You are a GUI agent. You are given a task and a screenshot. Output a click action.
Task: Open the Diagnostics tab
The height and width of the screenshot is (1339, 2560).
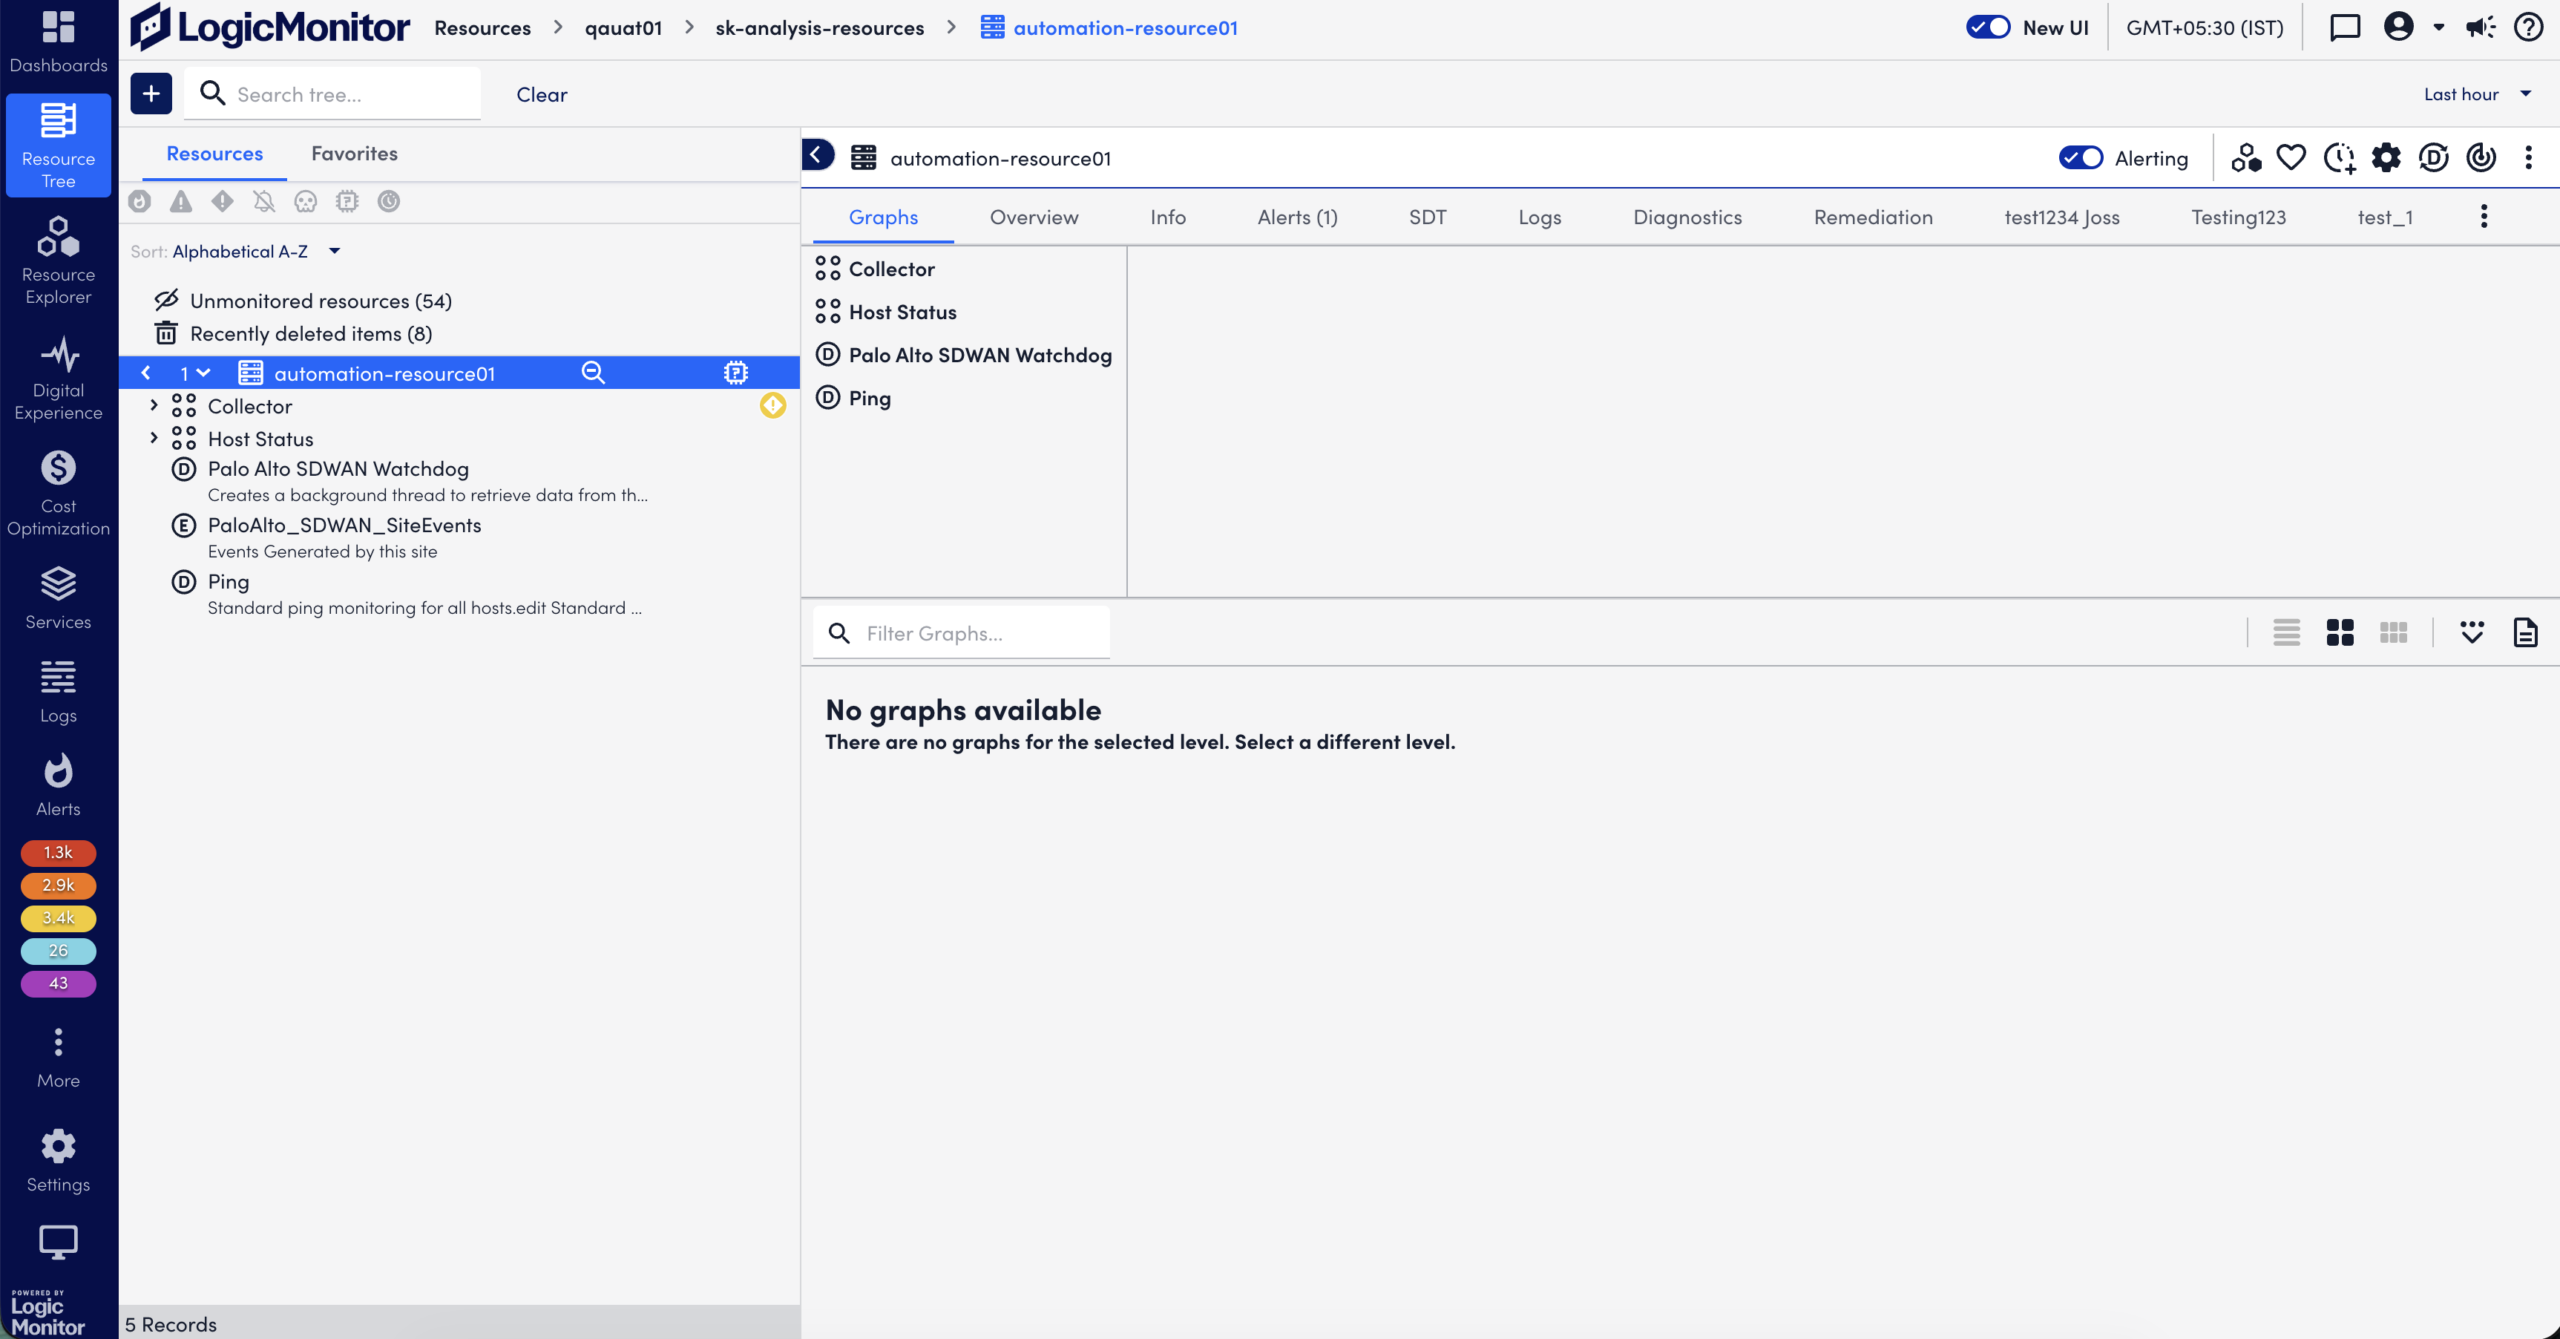(1687, 217)
